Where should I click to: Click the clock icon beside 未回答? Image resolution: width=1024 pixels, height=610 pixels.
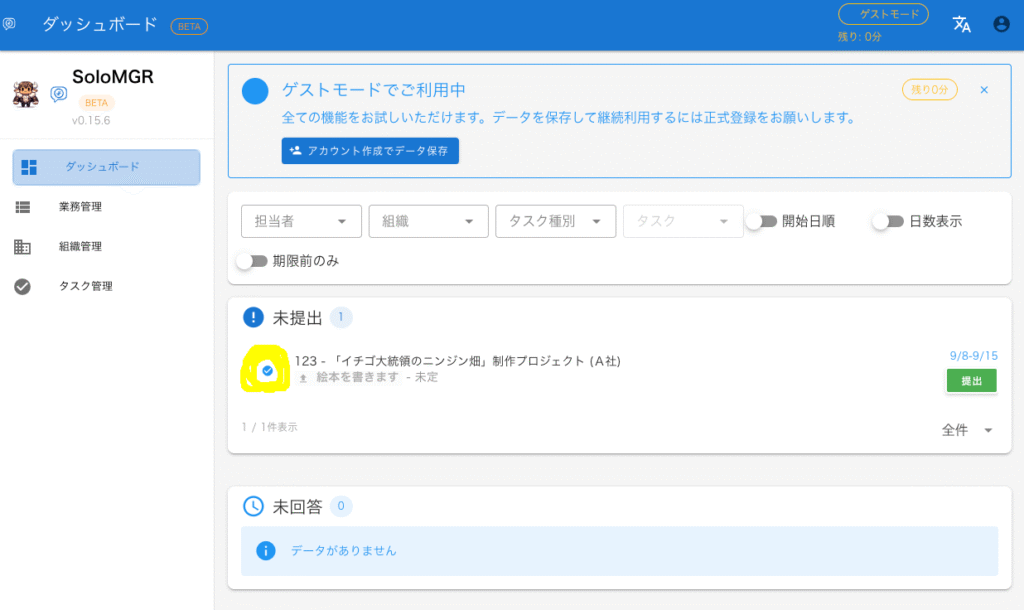click(x=254, y=507)
